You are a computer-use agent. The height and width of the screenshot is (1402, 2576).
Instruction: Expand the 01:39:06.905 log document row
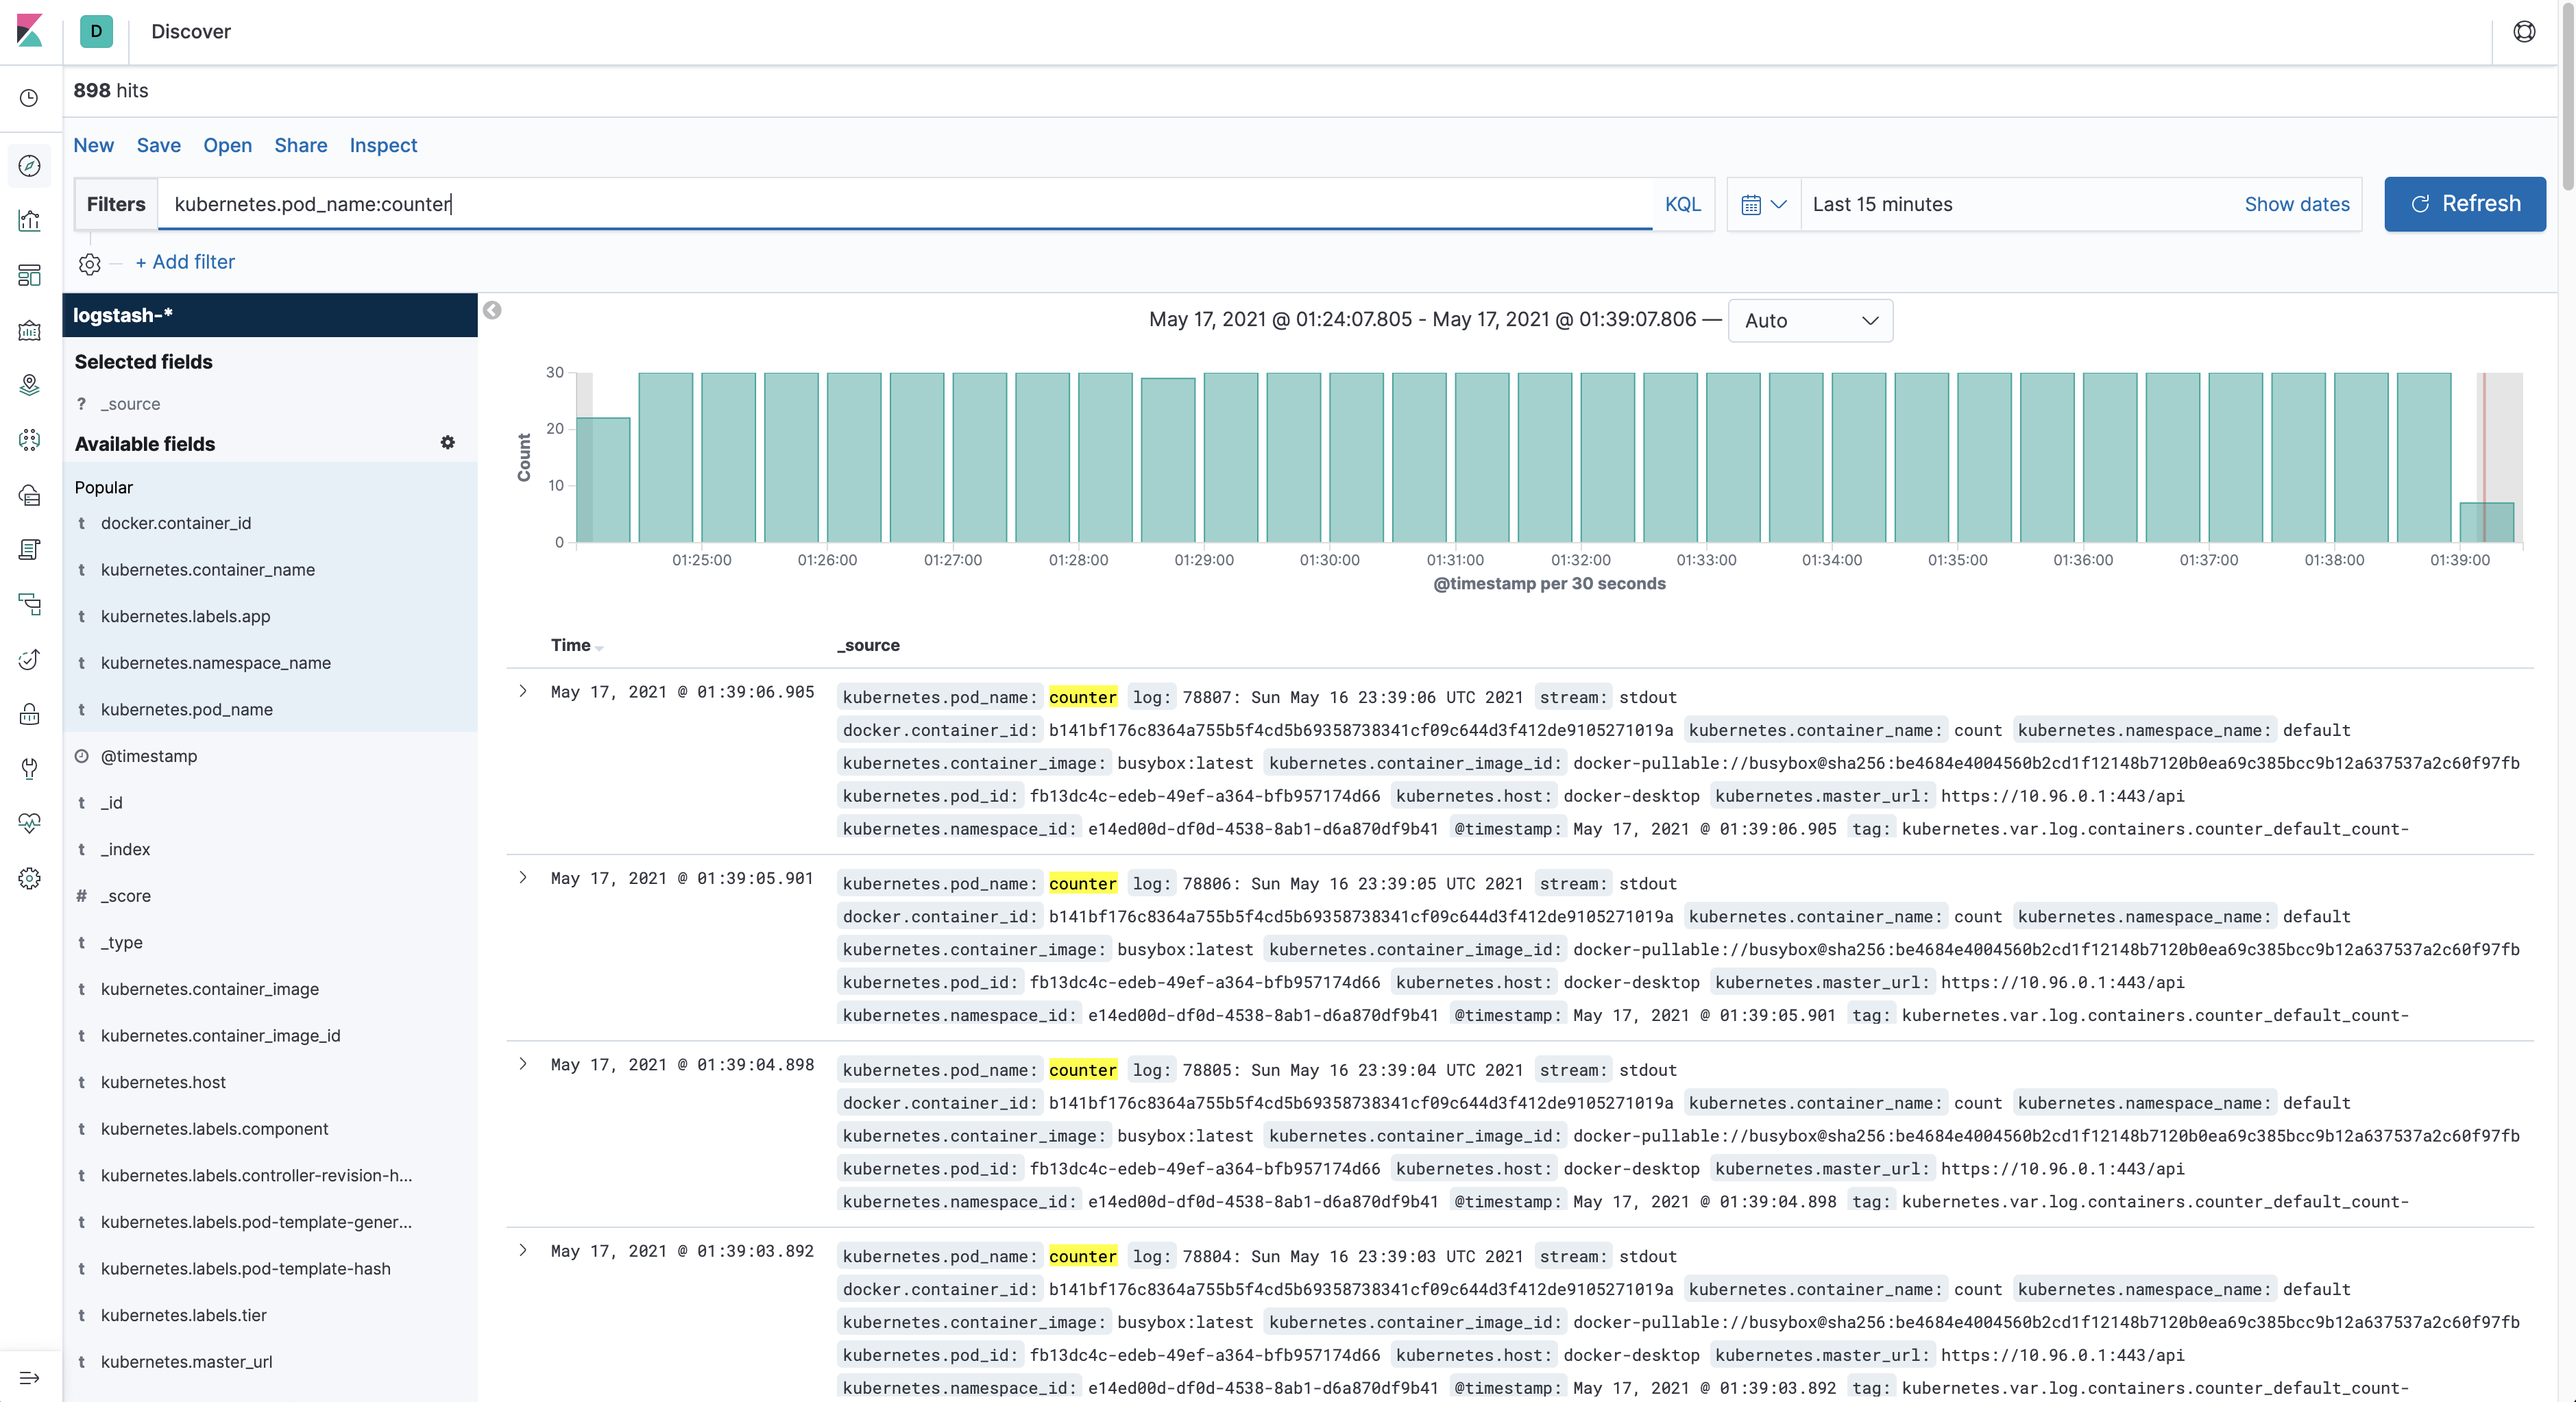[523, 691]
